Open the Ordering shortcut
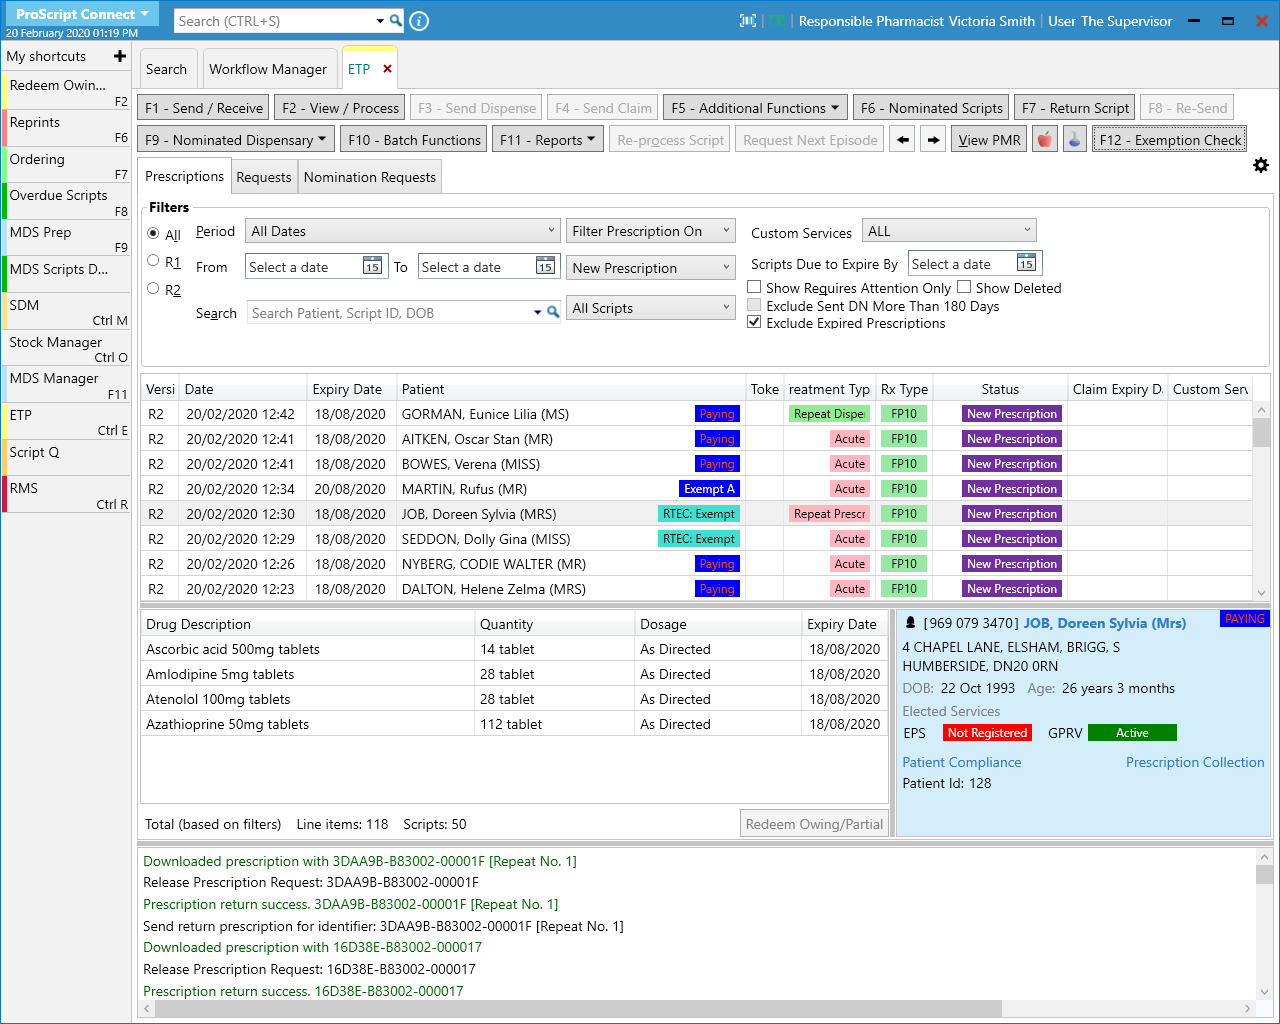Screen dimensions: 1280x1024 67,165
